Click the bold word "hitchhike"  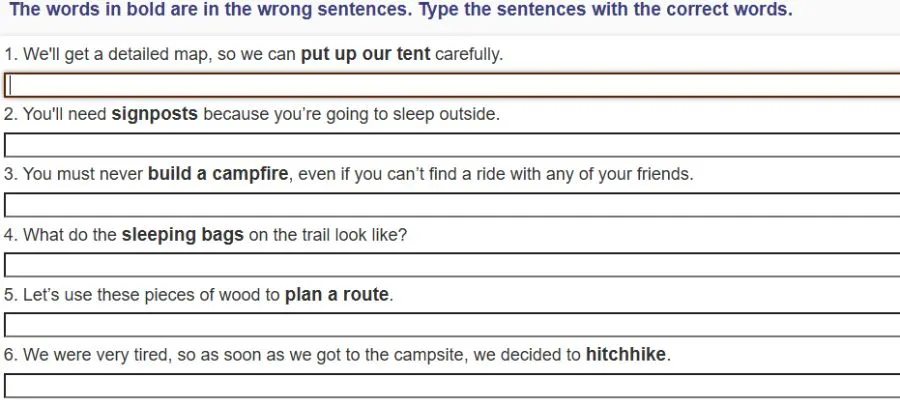coord(625,355)
